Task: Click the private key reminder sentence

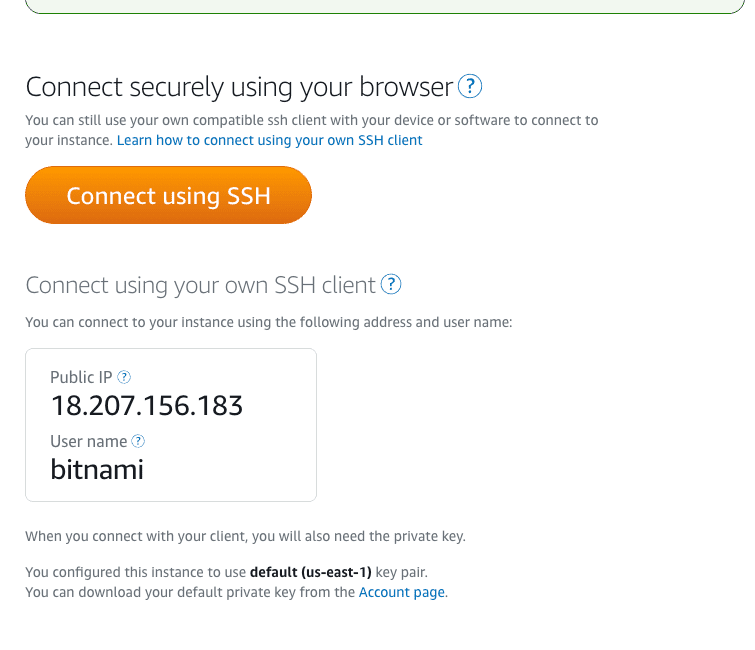Action: click(x=246, y=536)
